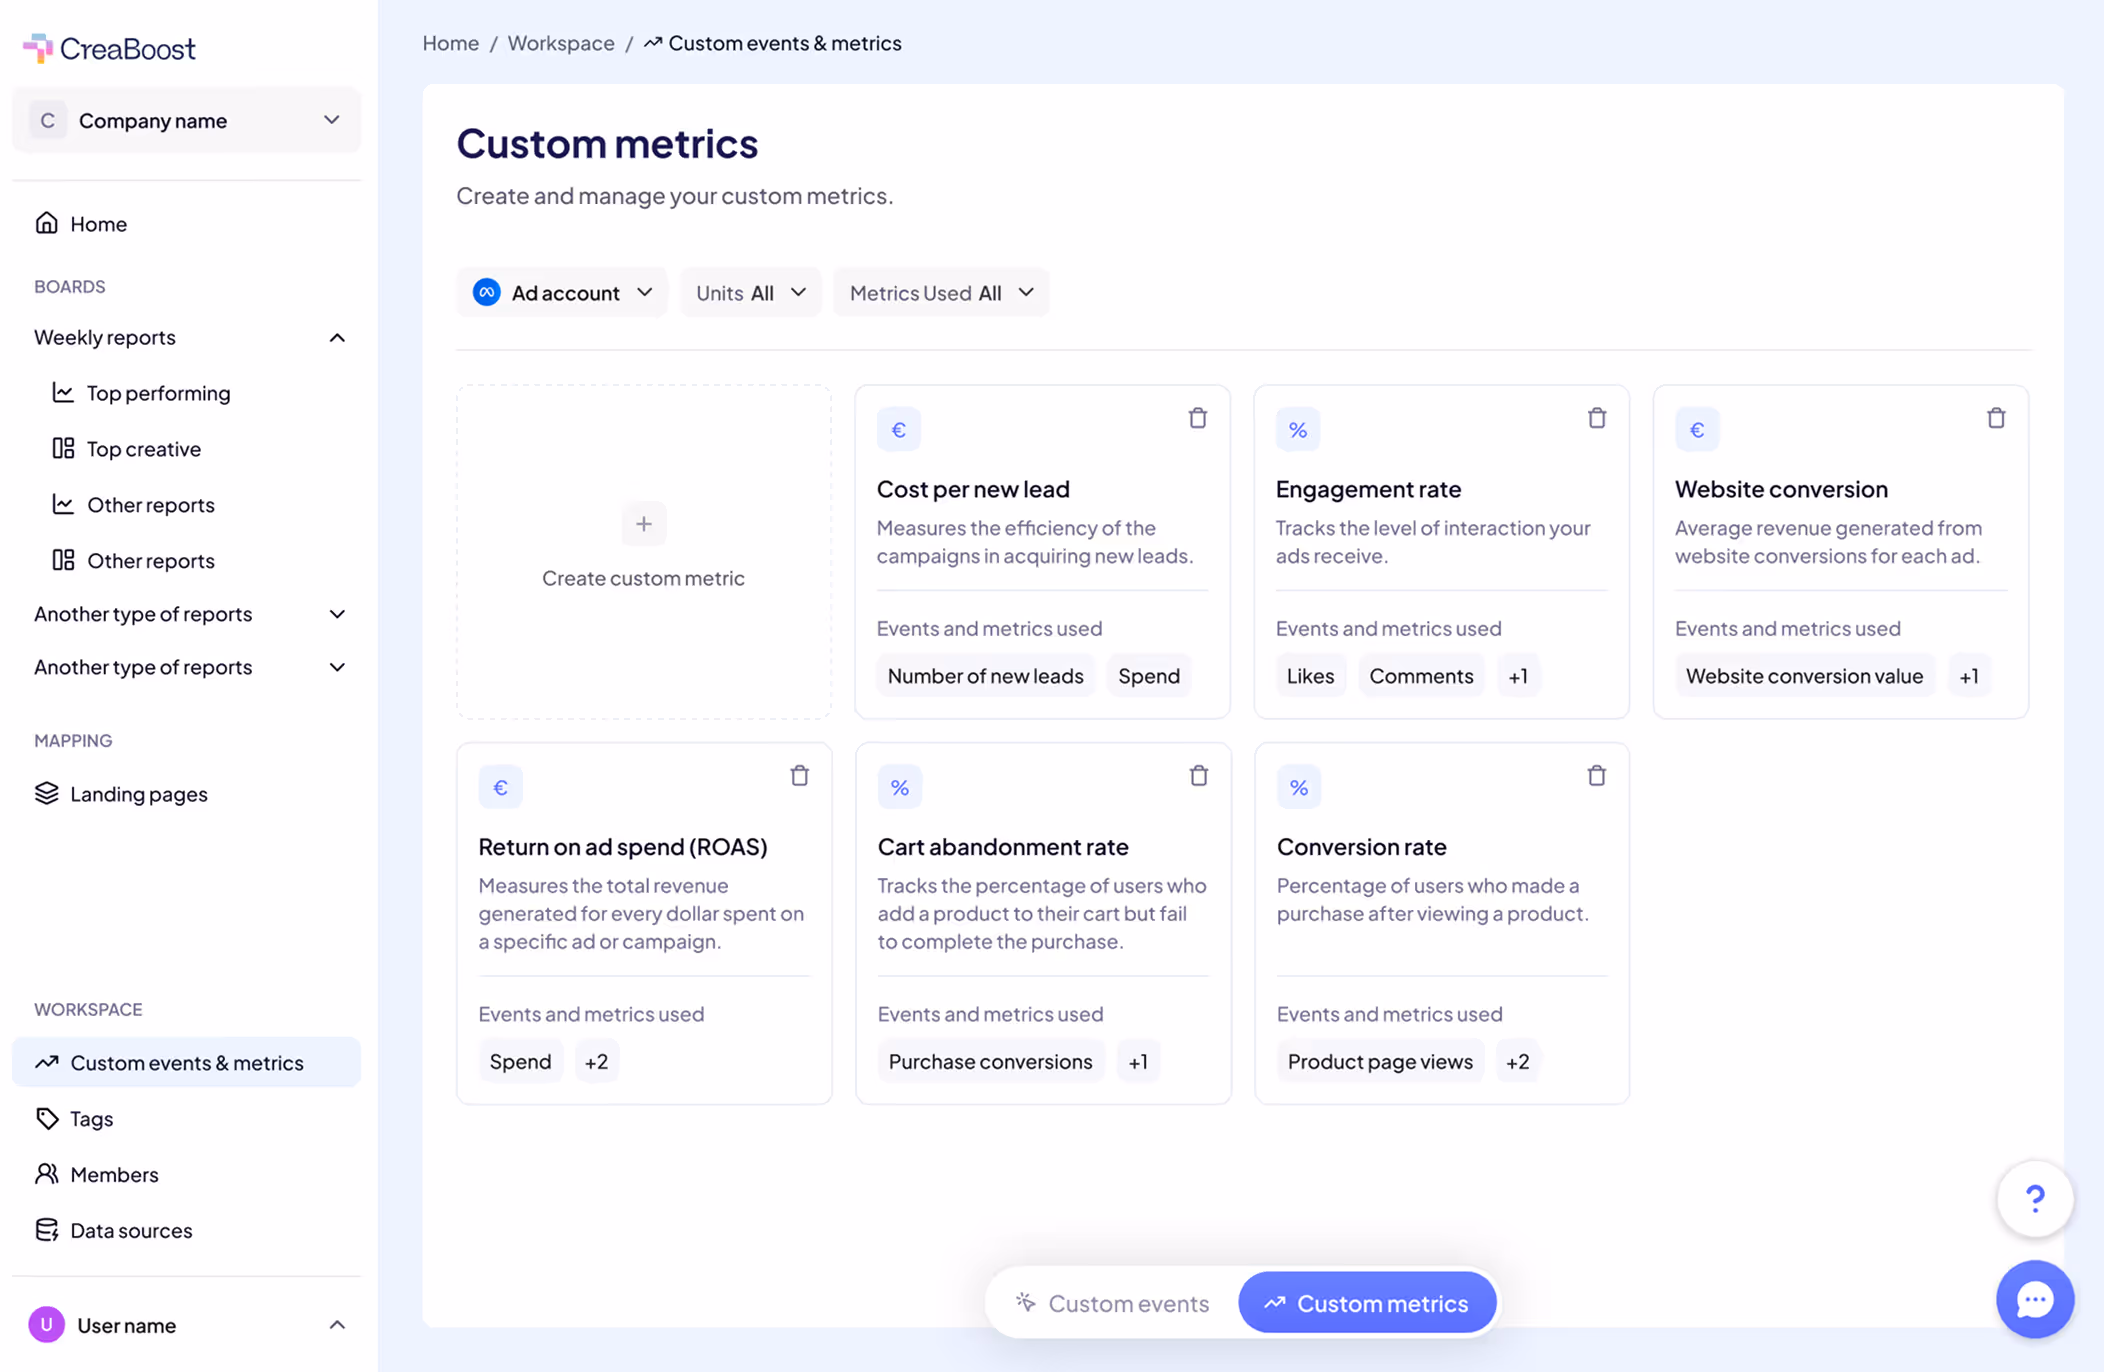Select the Custom metrics toggle
The image size is (2104, 1372).
(1367, 1303)
